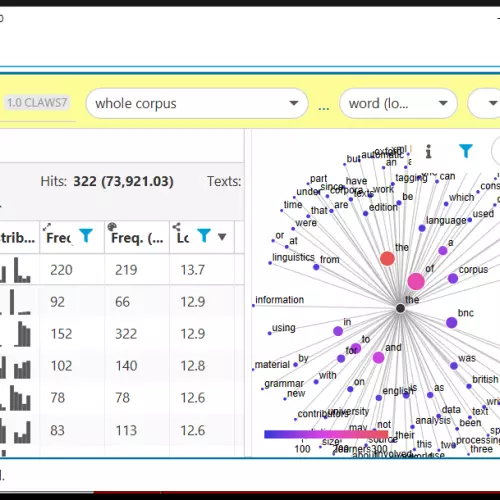This screenshot has height=500, width=500.
Task: Select the red 'the' node in graph
Action: tap(387, 258)
